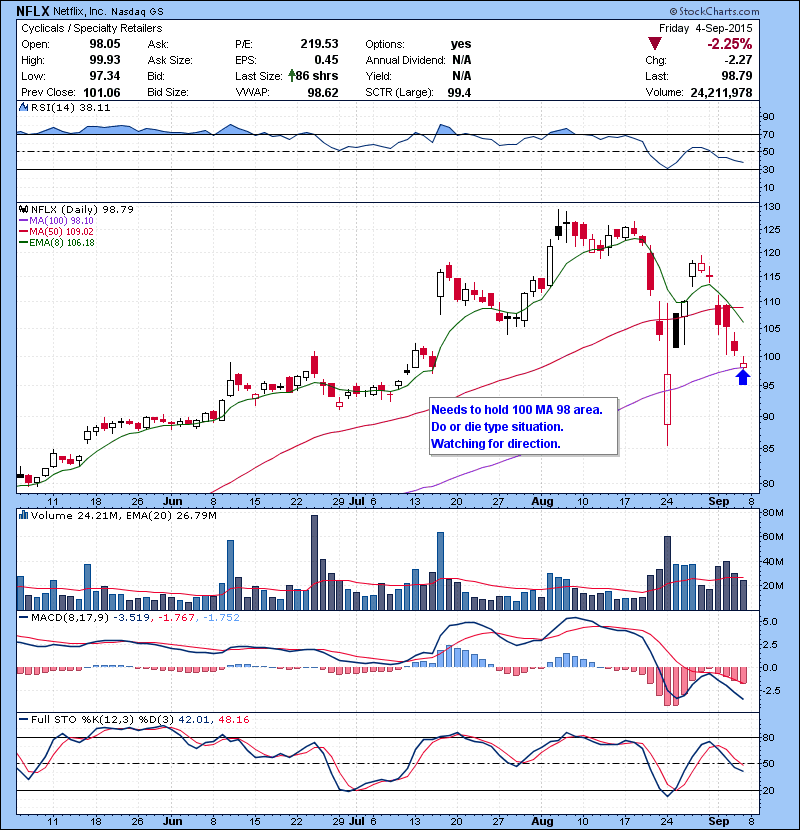Click the blue legend dash before Full STO

[23, 720]
